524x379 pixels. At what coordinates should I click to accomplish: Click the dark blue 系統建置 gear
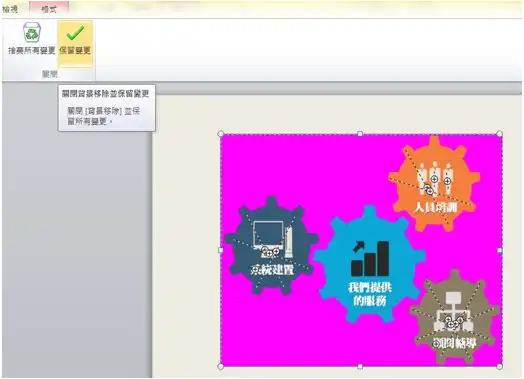coord(271,246)
